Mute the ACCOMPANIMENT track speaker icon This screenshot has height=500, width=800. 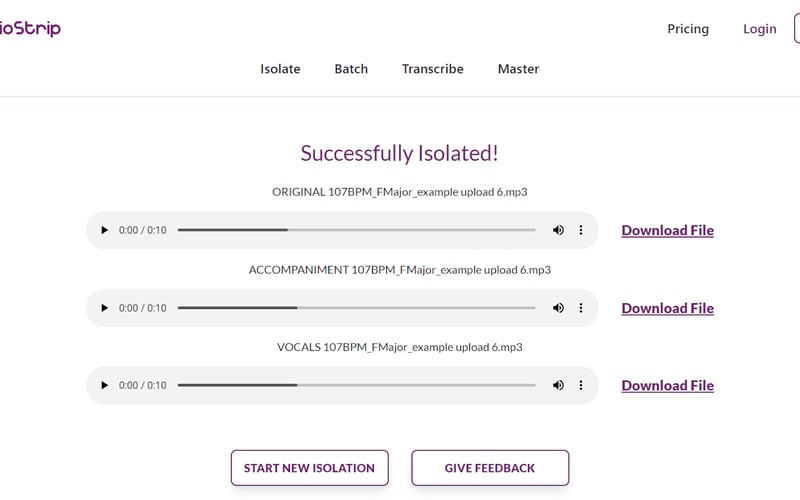click(x=558, y=308)
